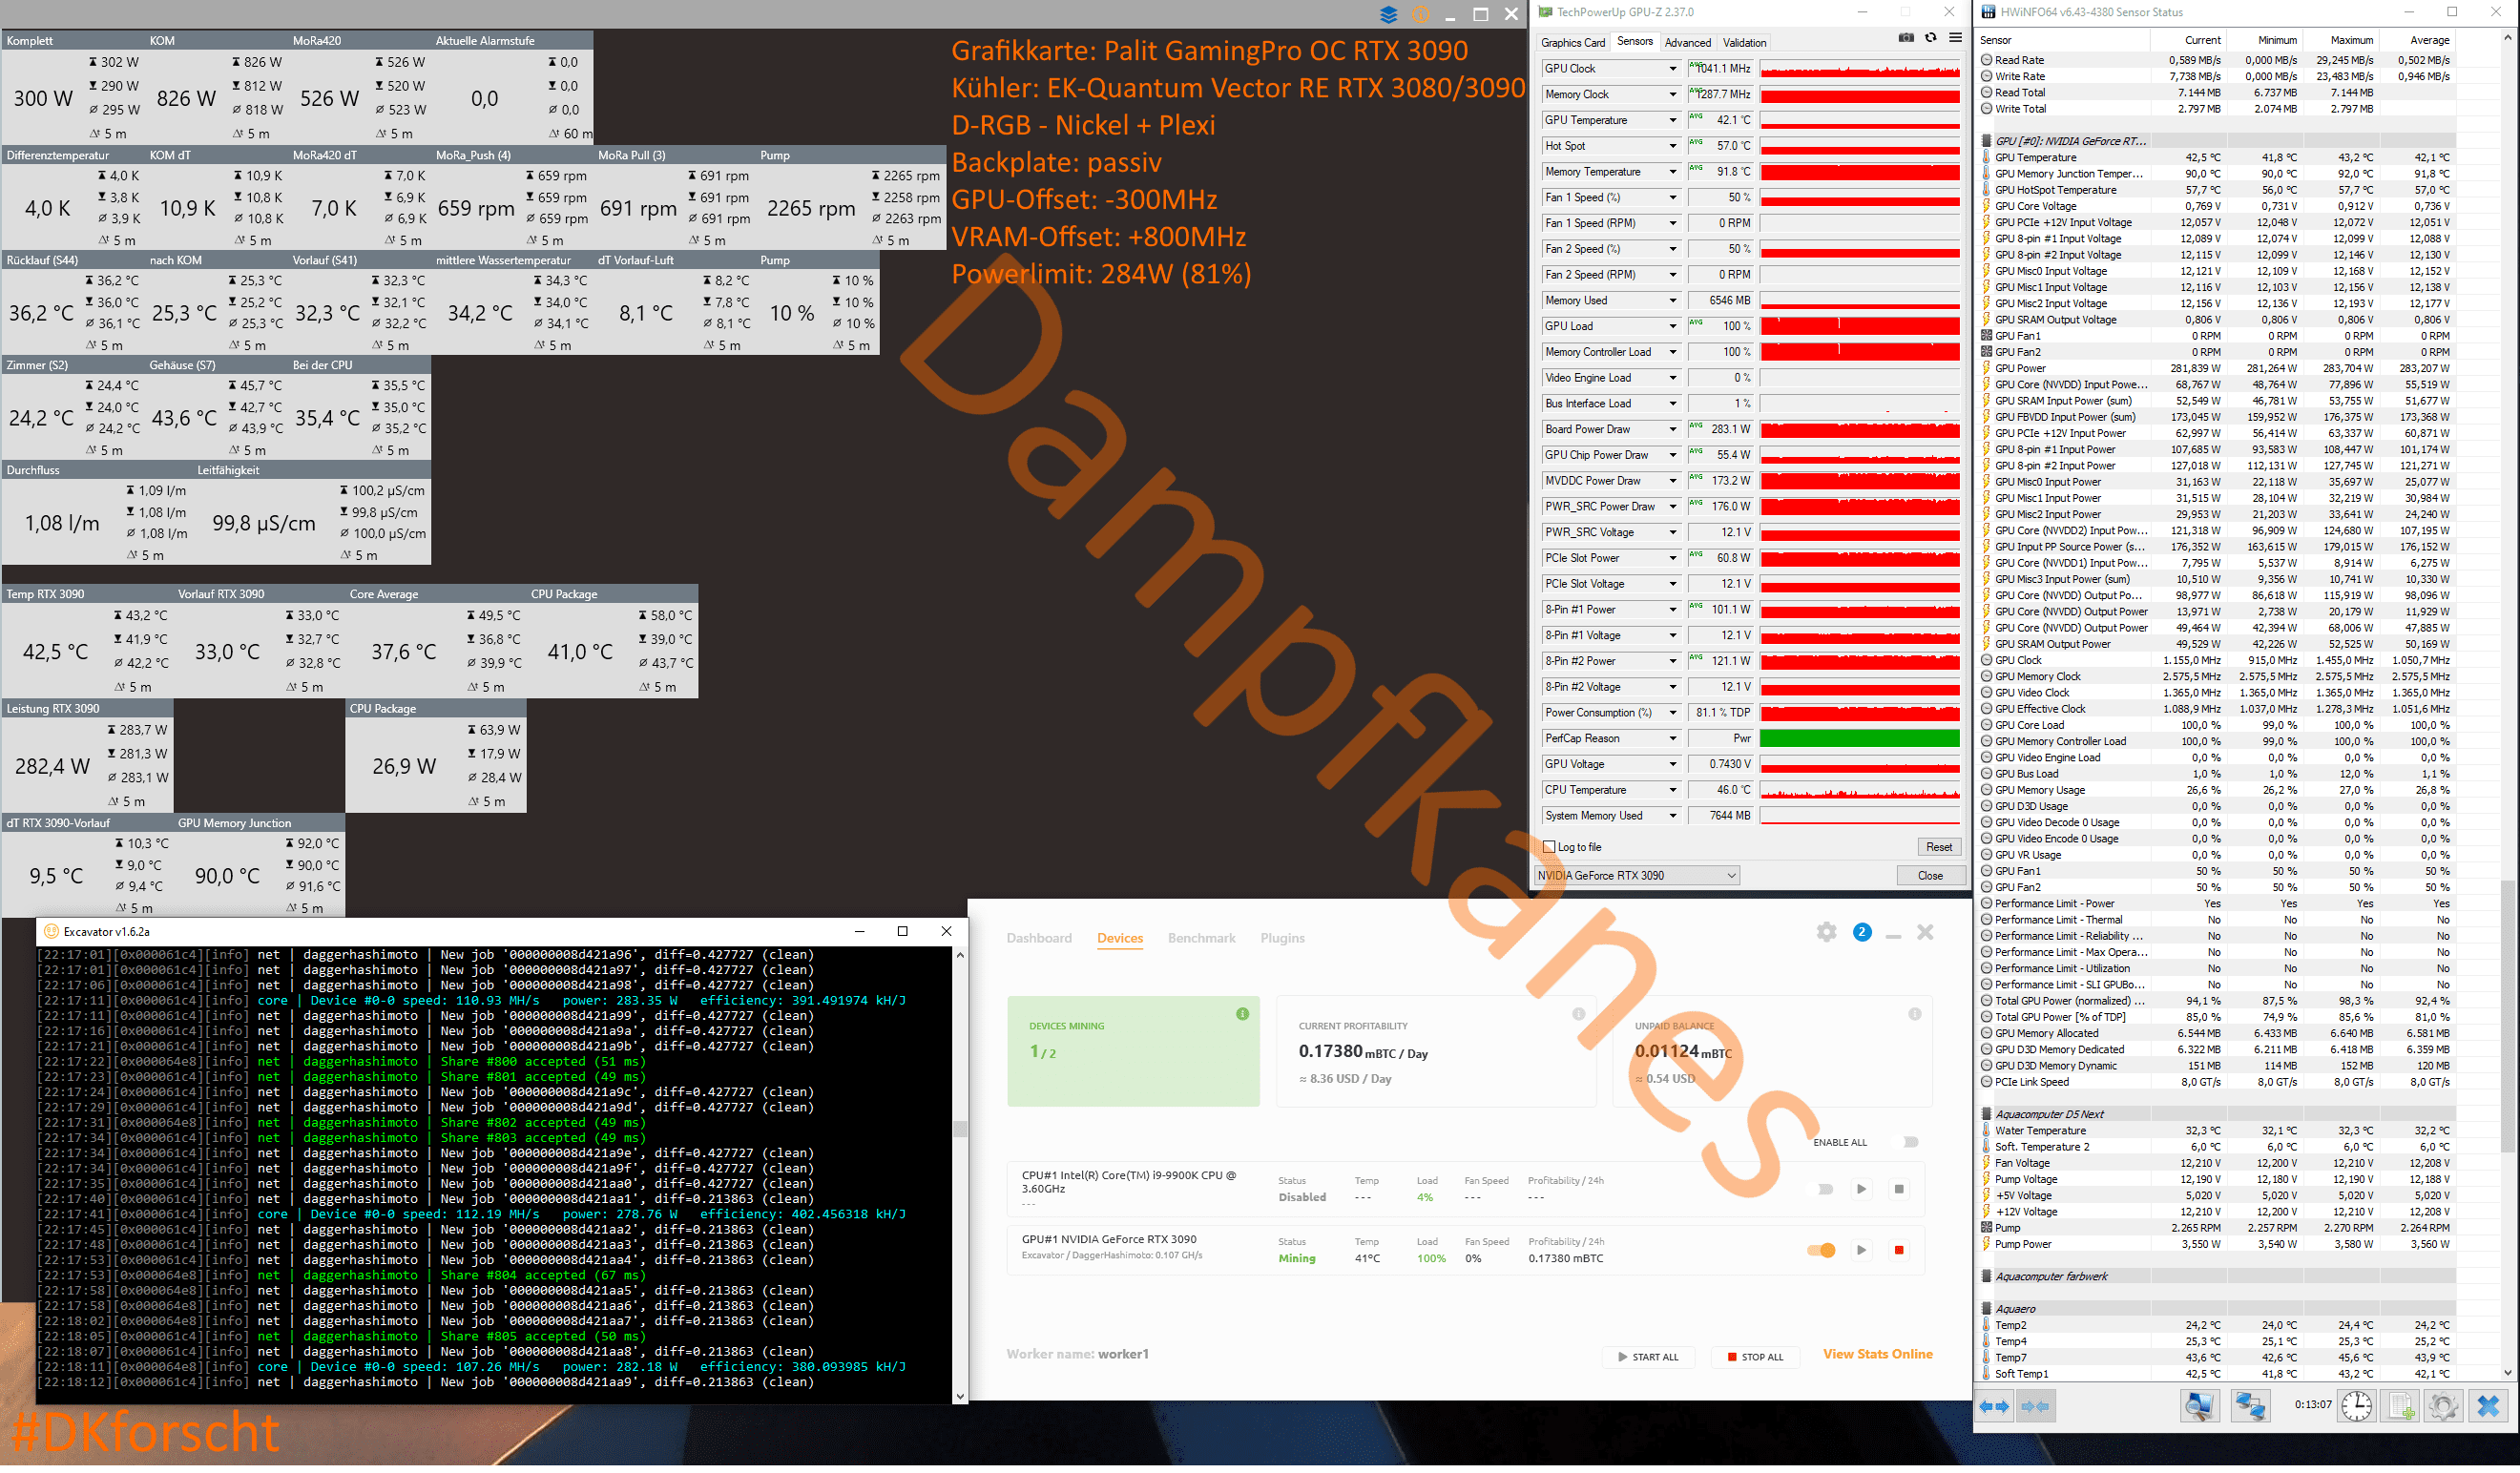Screen dimensions: 2520x1473
Task: Click play button for GPU#1 RTX 3090
Action: pos(1861,1250)
